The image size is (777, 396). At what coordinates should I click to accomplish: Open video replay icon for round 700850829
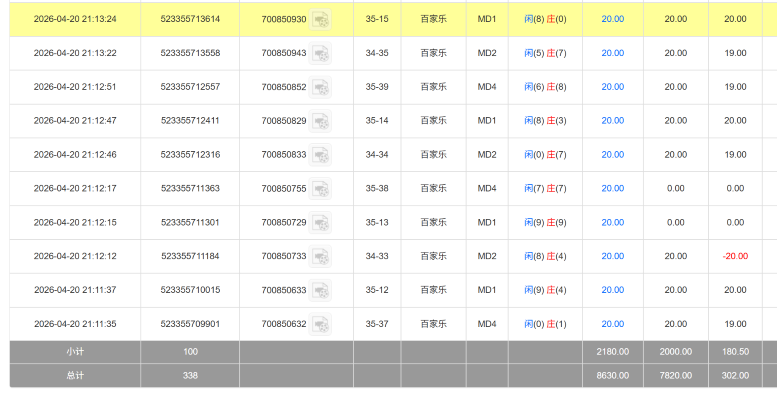click(x=320, y=121)
